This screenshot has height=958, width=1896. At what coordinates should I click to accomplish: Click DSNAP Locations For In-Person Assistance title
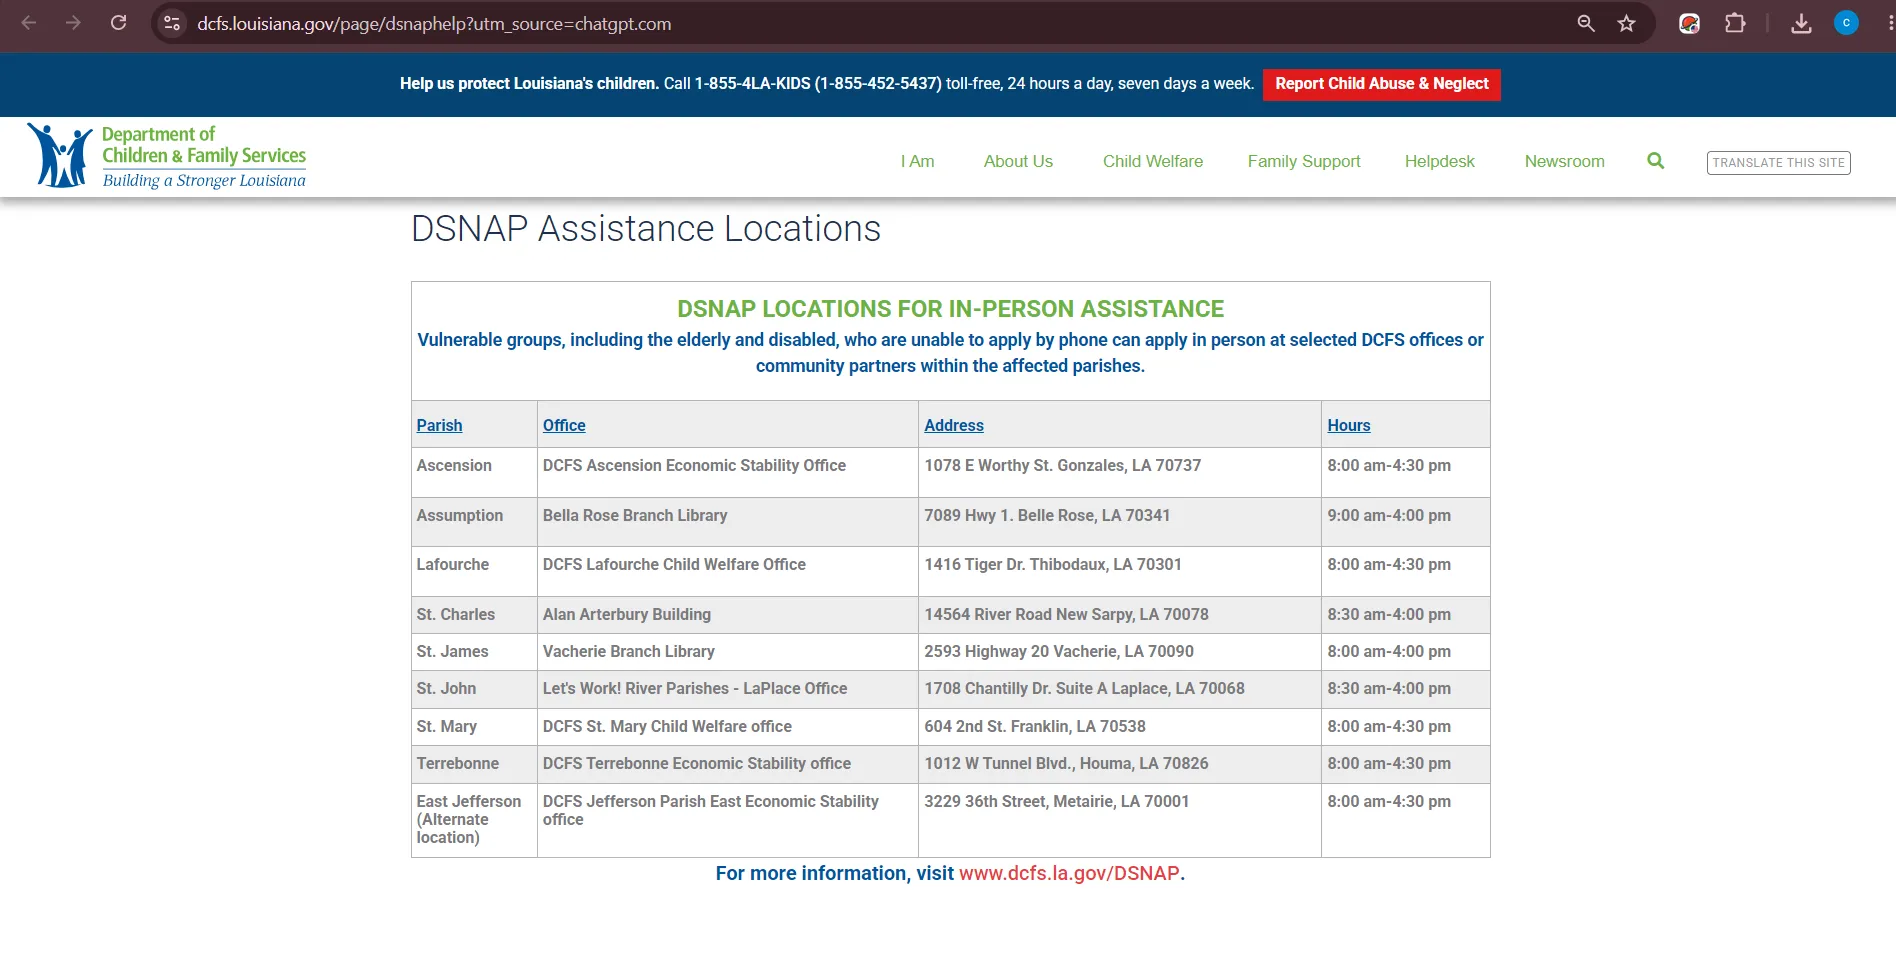(x=950, y=309)
